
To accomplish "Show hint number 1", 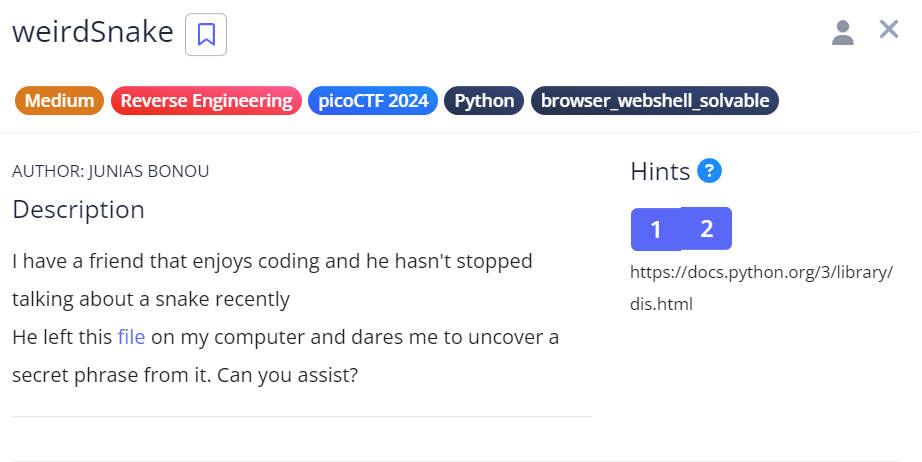I will [656, 229].
